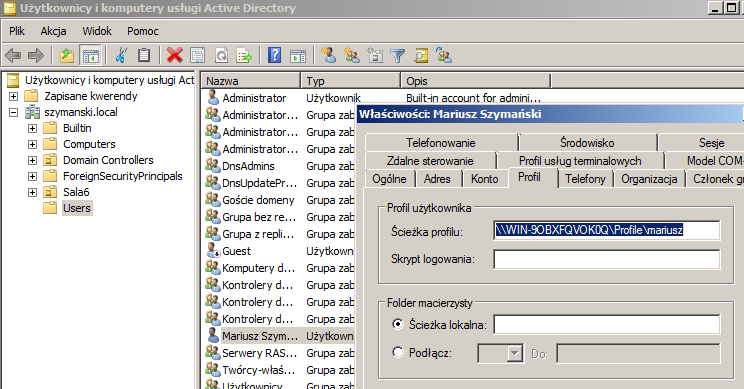Click the Sala6 organizational unit folder icon
The image size is (744, 389).
coord(50,192)
